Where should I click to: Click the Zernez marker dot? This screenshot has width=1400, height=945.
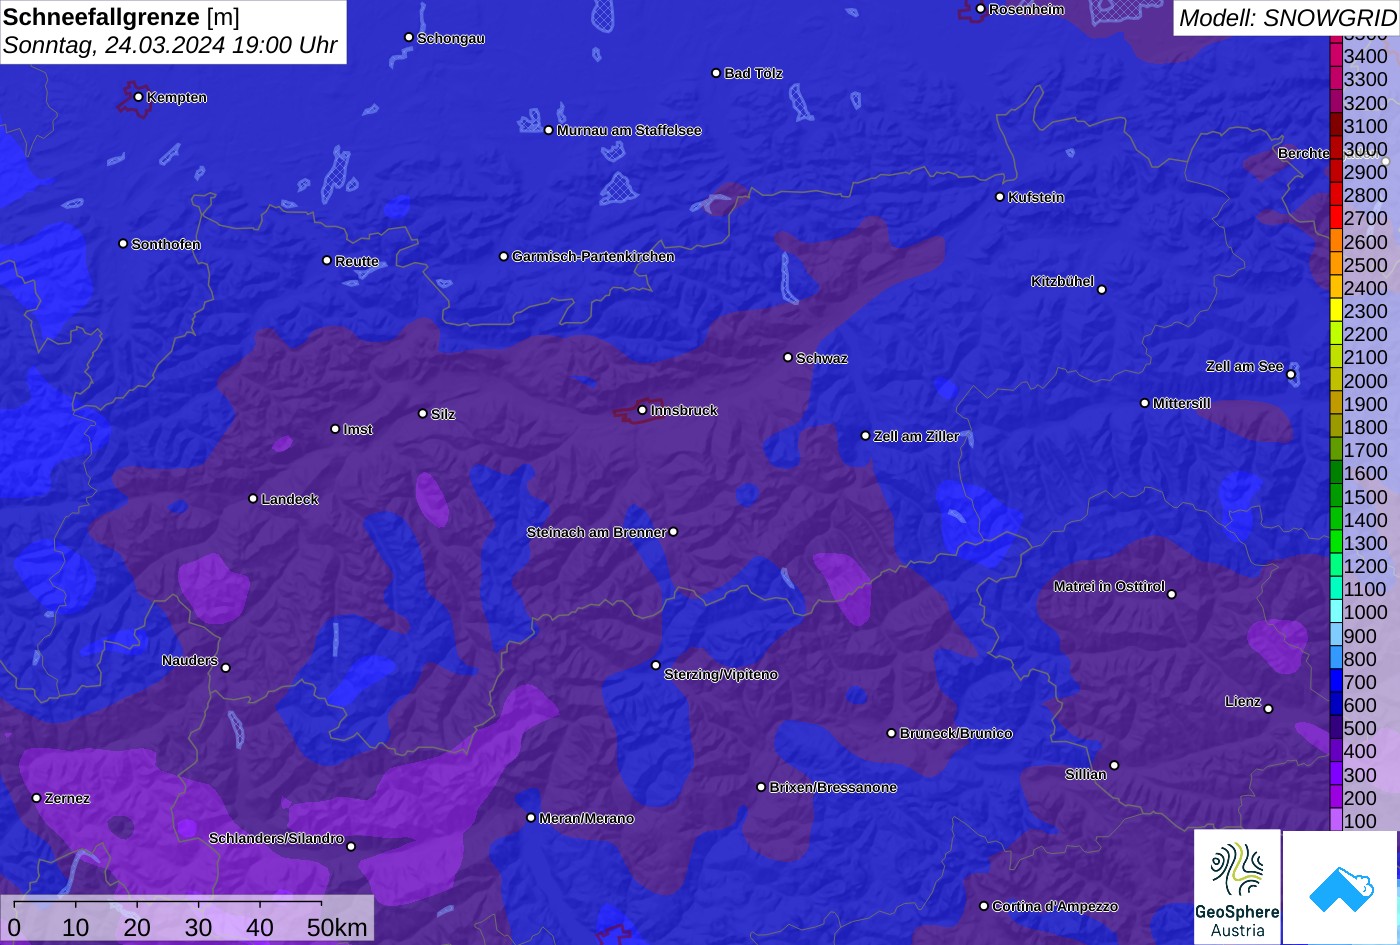(36, 798)
